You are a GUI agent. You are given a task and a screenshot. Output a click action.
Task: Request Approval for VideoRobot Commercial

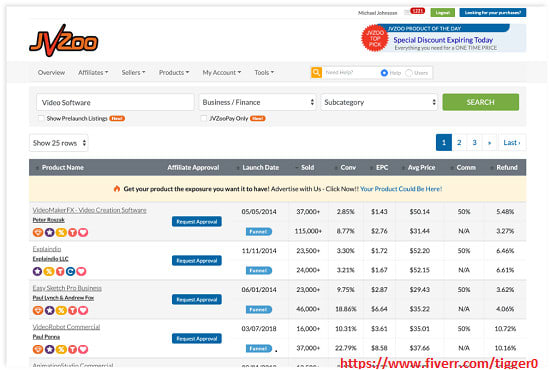click(x=197, y=338)
